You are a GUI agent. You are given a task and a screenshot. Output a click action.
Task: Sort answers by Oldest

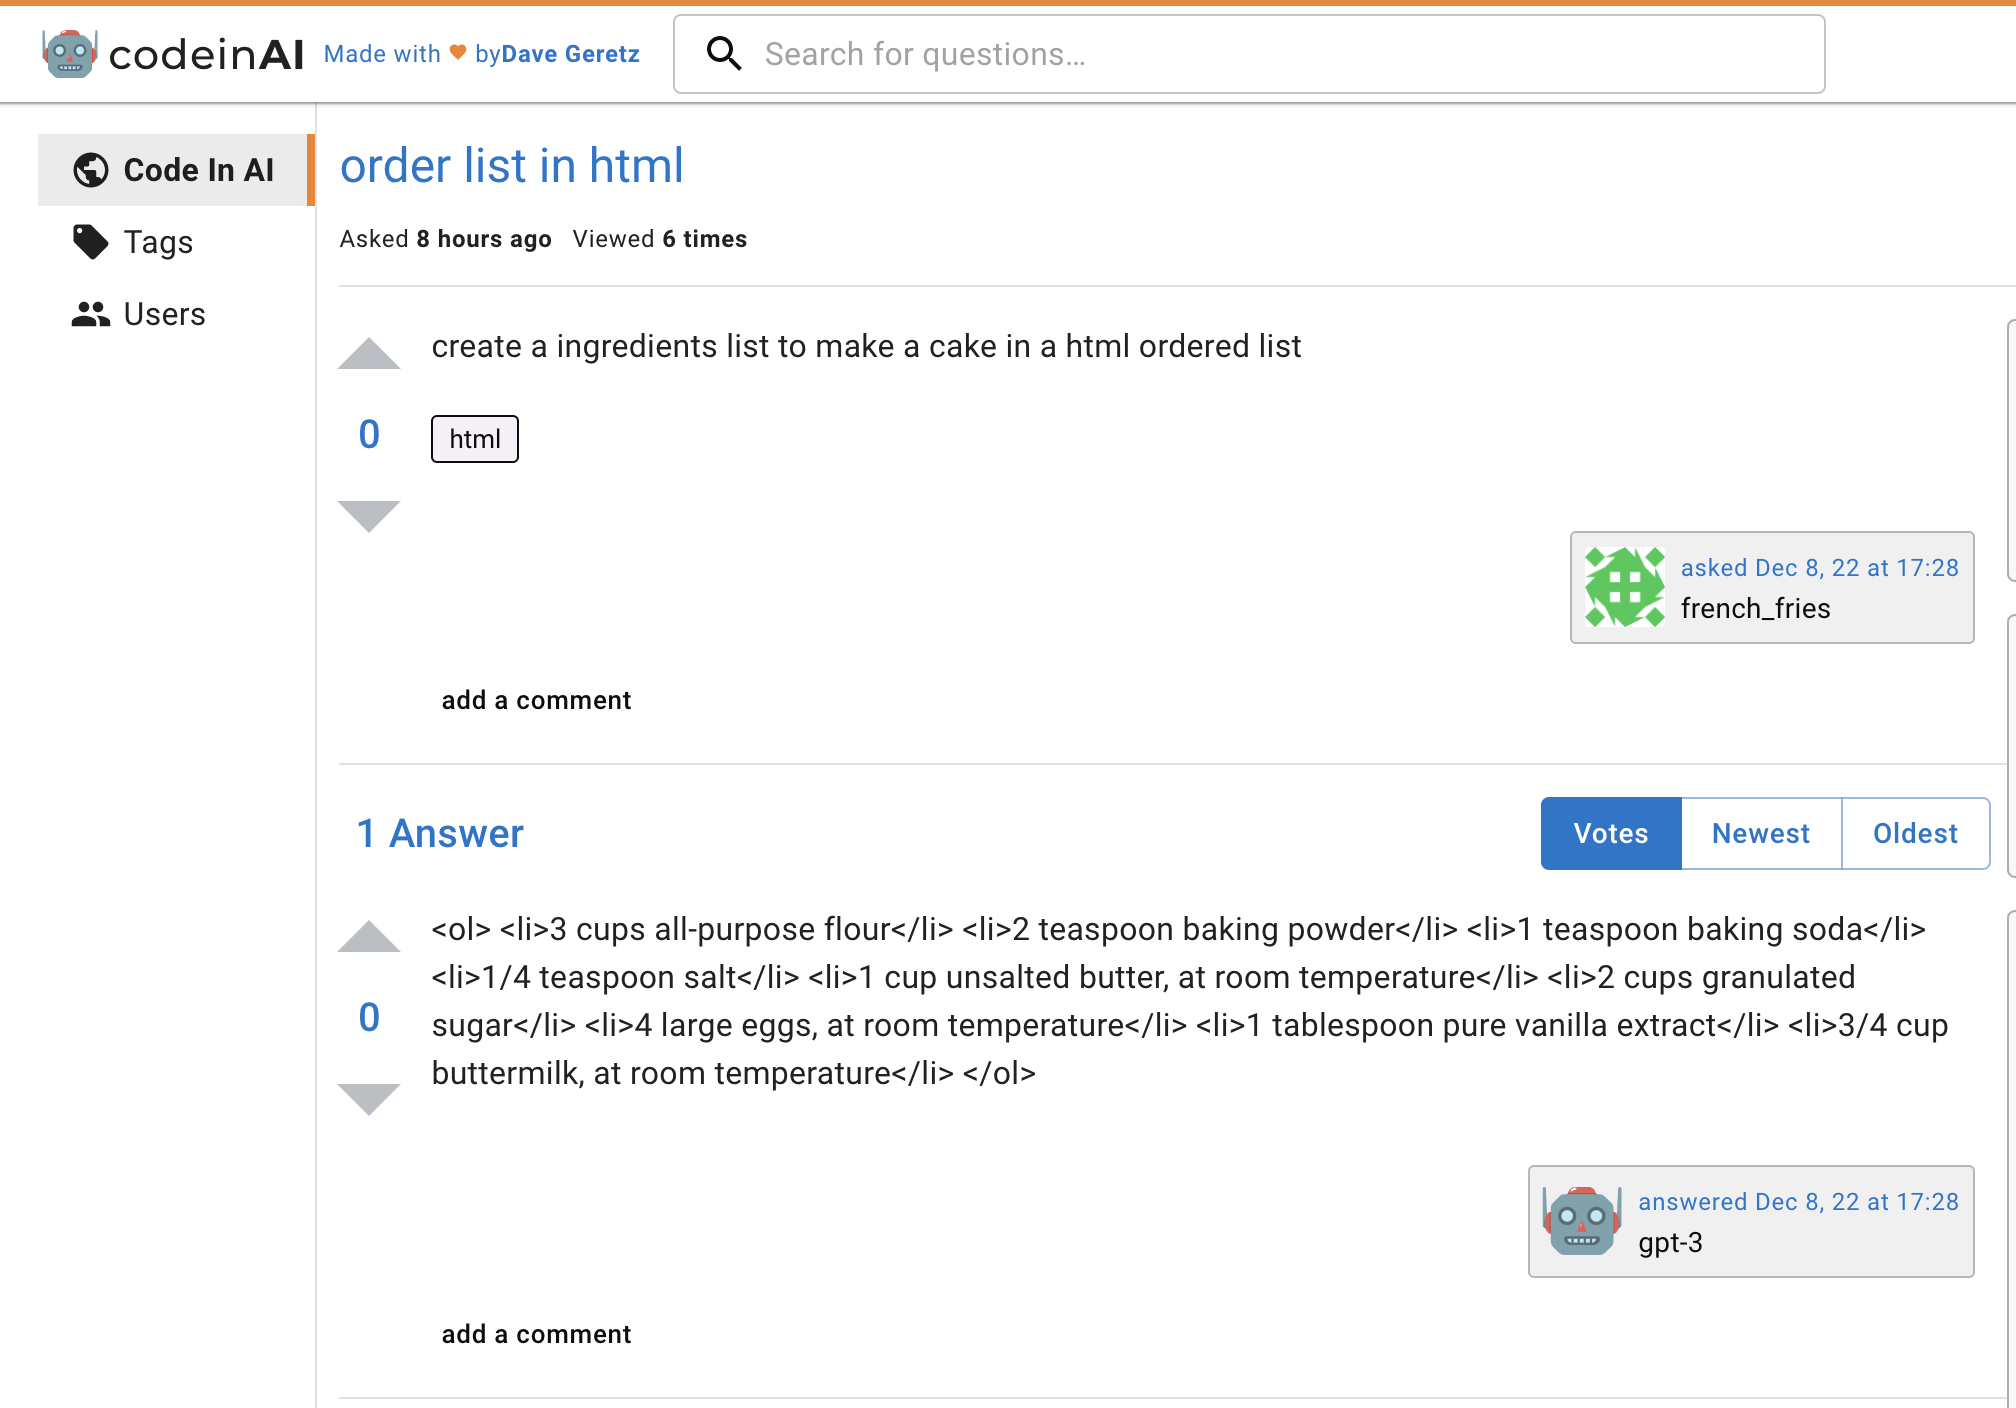(x=1915, y=833)
